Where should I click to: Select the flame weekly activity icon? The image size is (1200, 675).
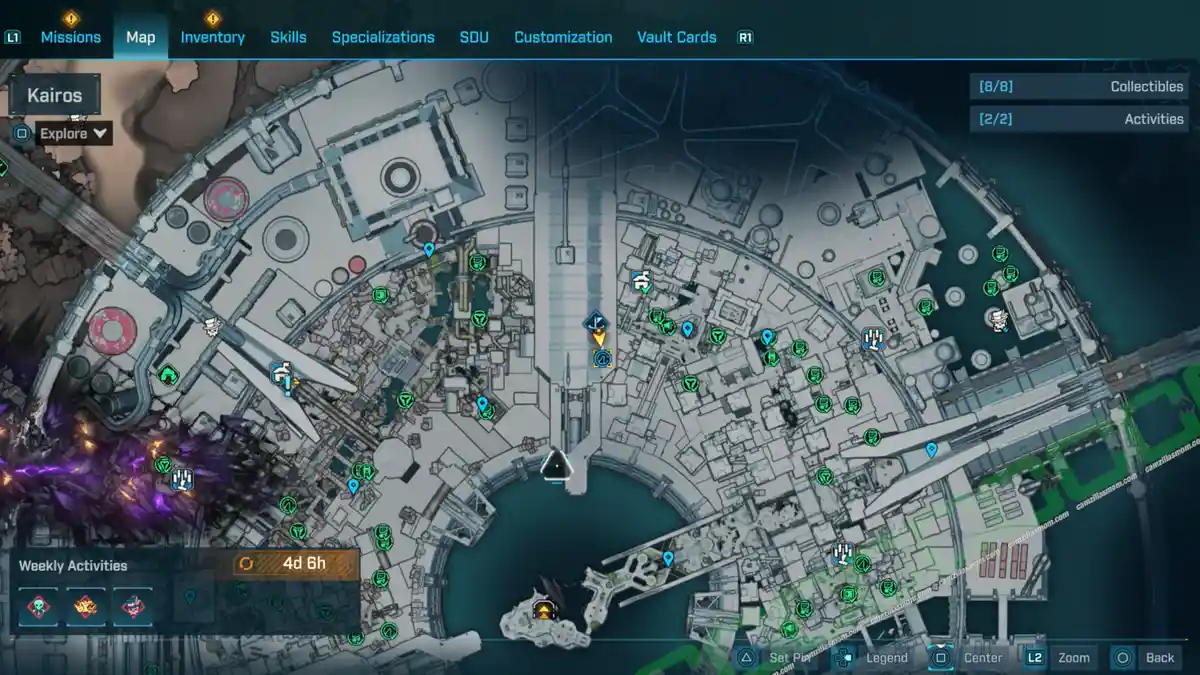(x=86, y=607)
